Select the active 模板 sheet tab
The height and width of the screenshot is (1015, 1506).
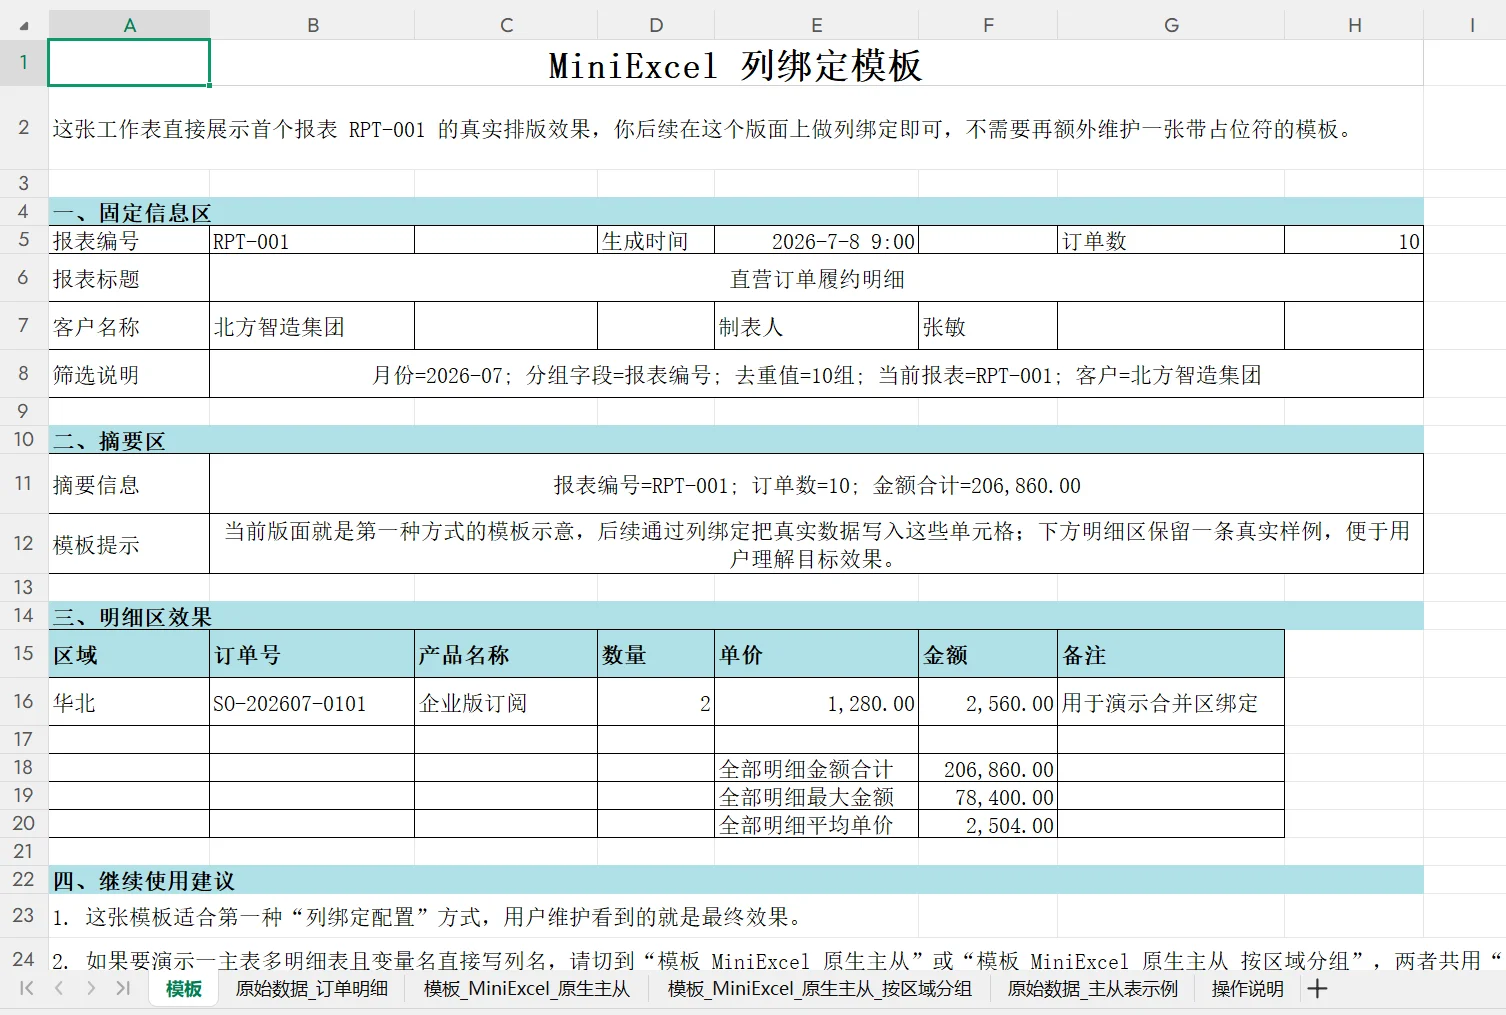[184, 989]
